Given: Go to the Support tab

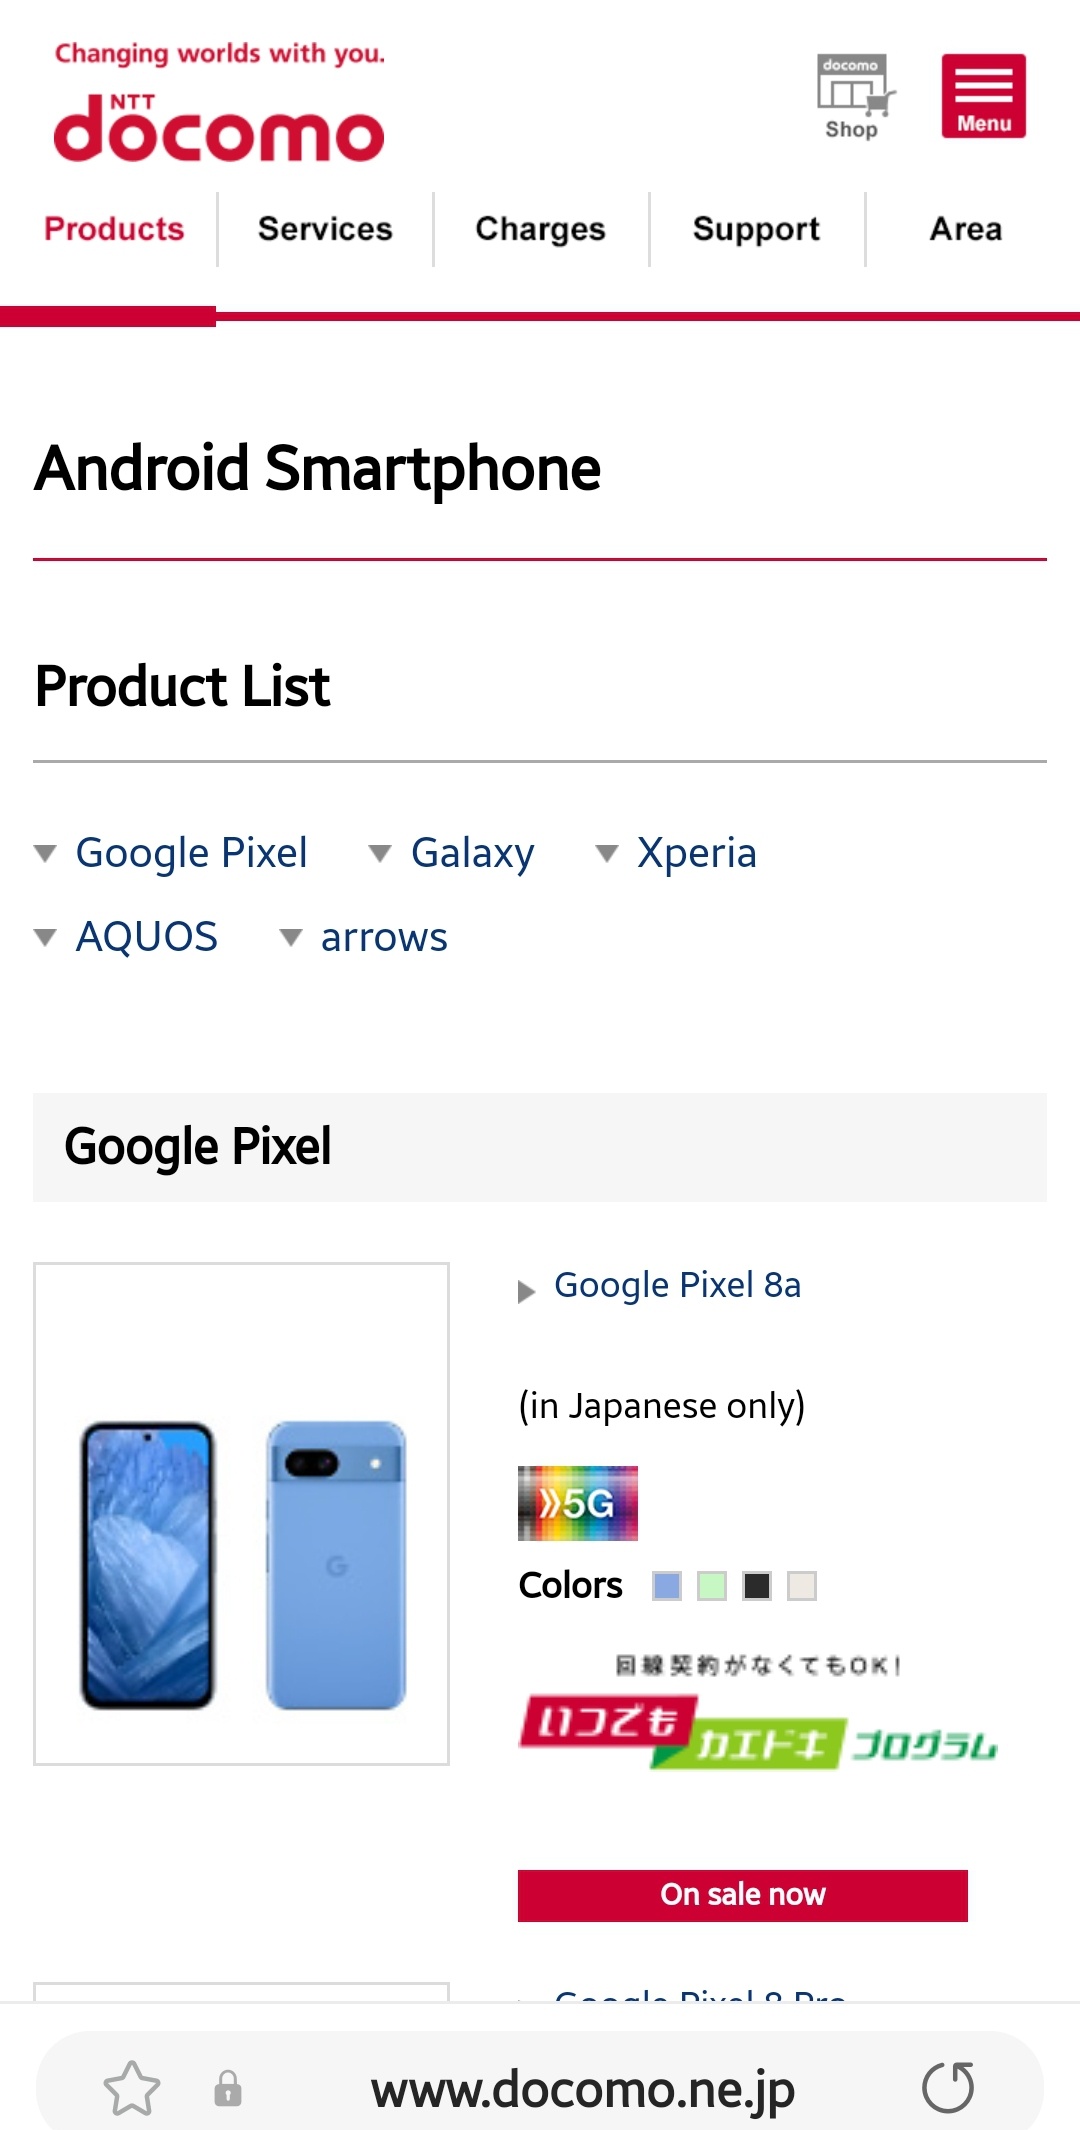Looking at the screenshot, I should pyautogui.click(x=756, y=229).
